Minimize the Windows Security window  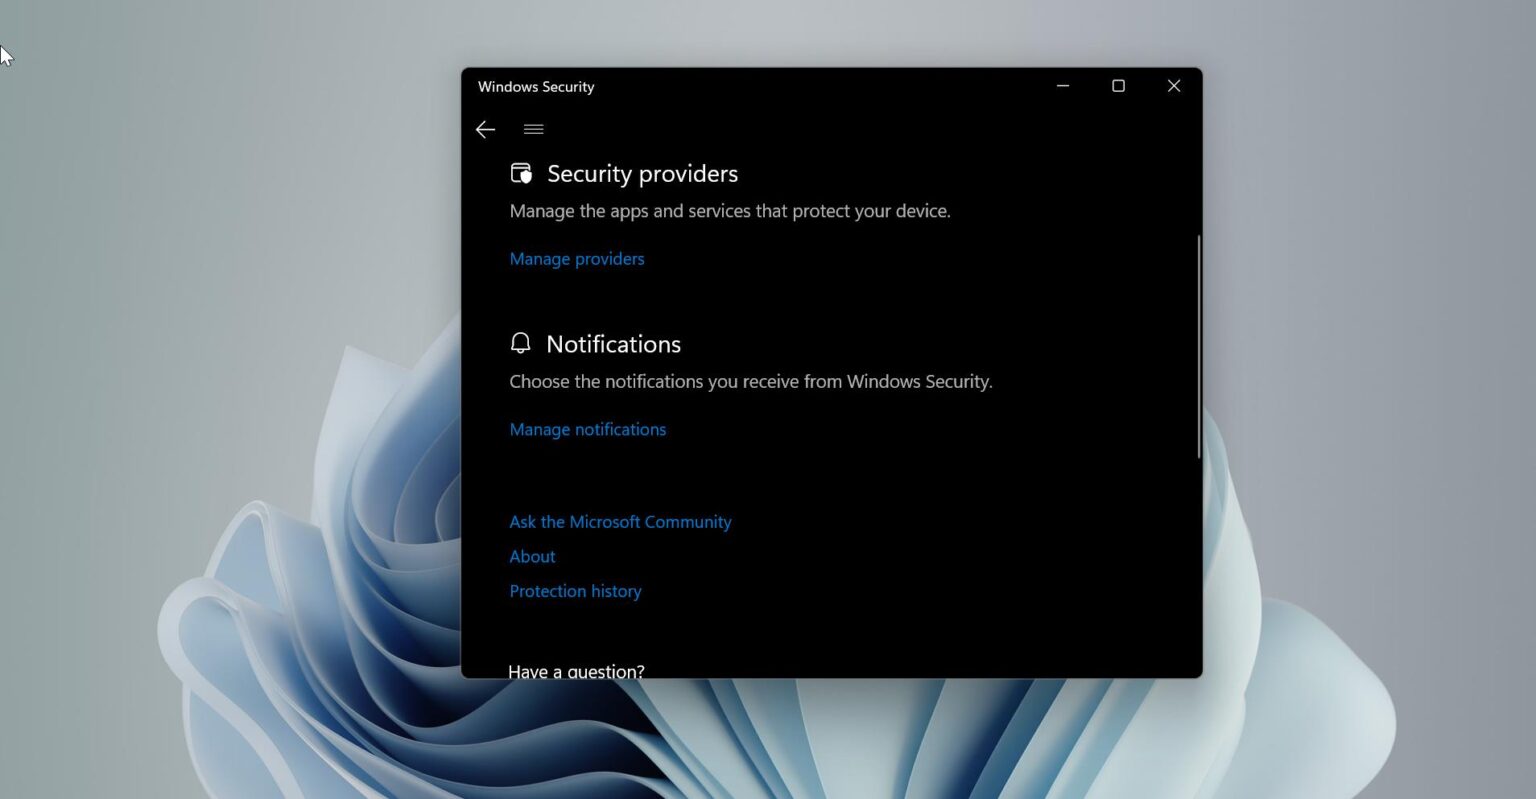[1062, 86]
